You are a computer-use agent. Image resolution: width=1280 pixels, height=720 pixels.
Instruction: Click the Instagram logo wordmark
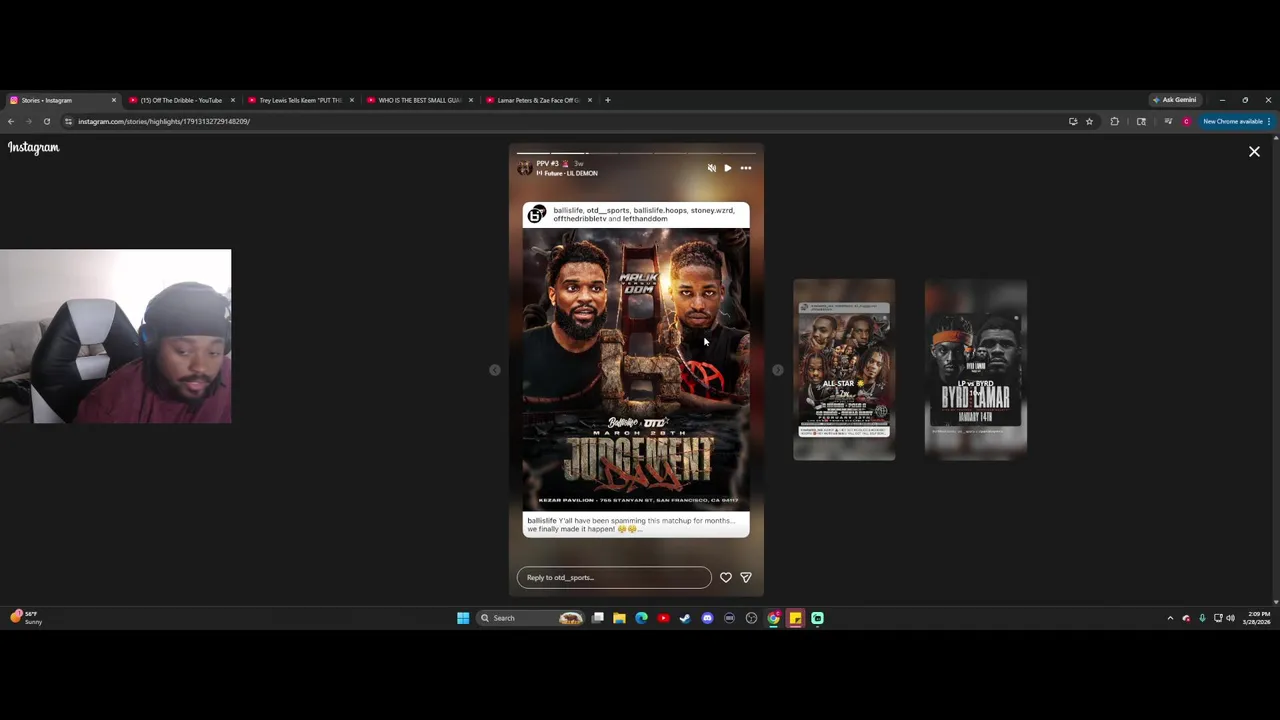tap(34, 148)
